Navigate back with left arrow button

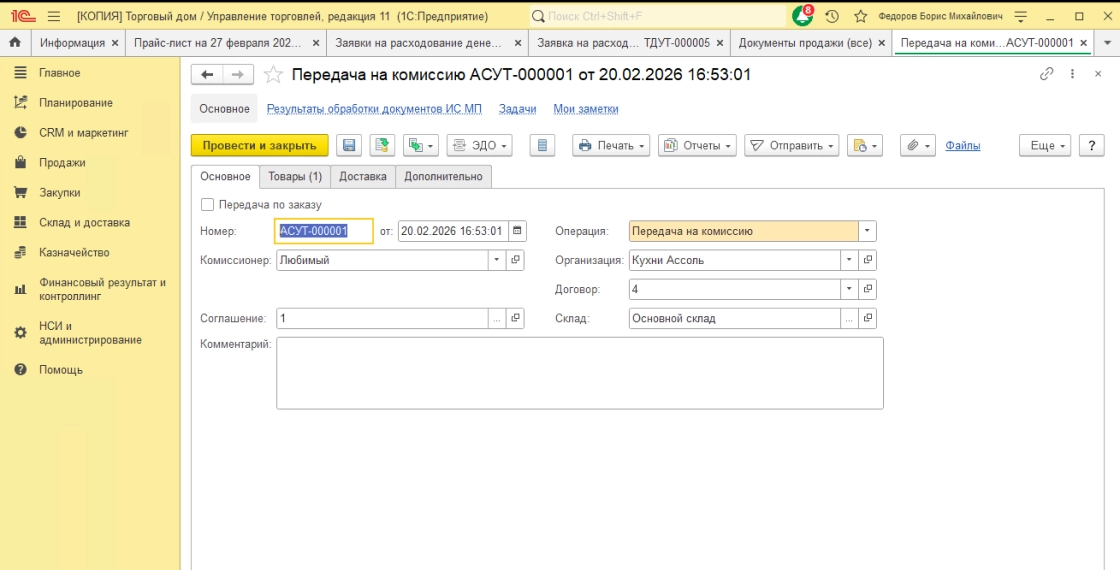[x=207, y=74]
